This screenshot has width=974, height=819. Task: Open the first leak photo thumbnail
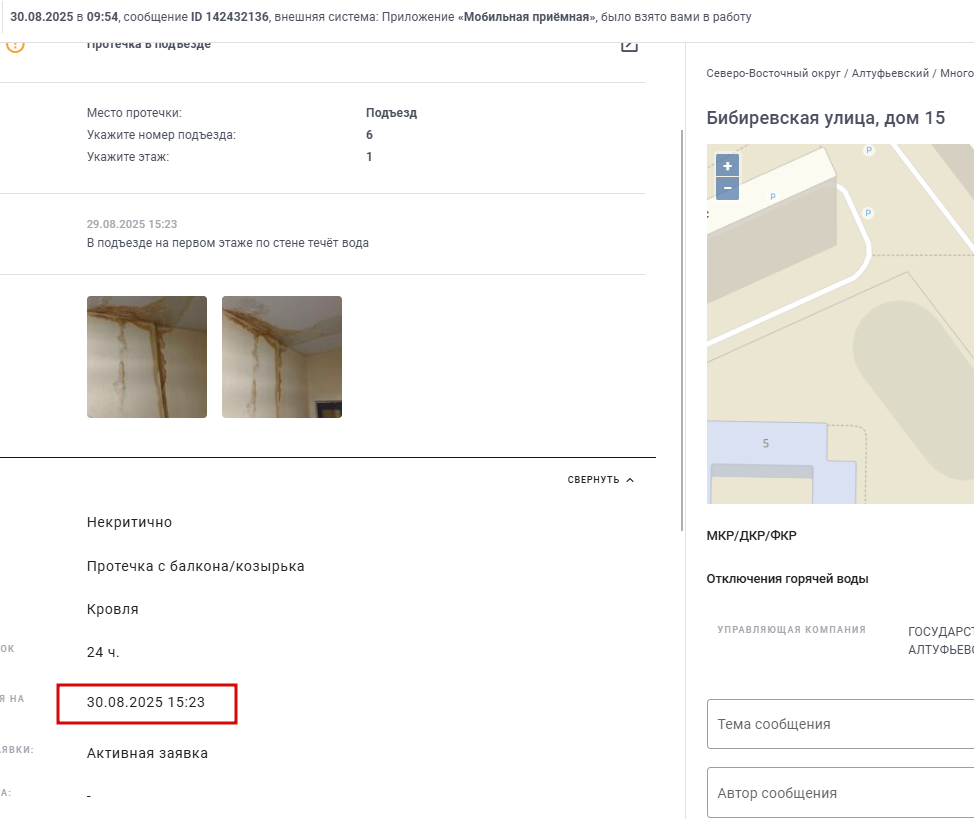pos(147,357)
